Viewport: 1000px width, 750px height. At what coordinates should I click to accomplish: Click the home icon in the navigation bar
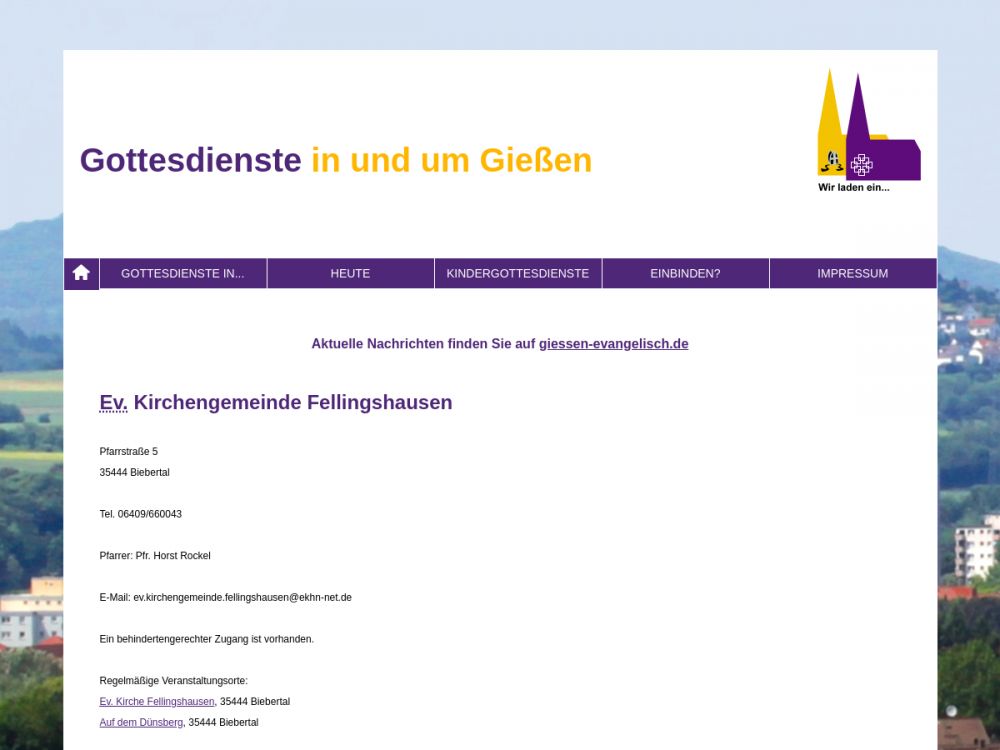point(81,273)
